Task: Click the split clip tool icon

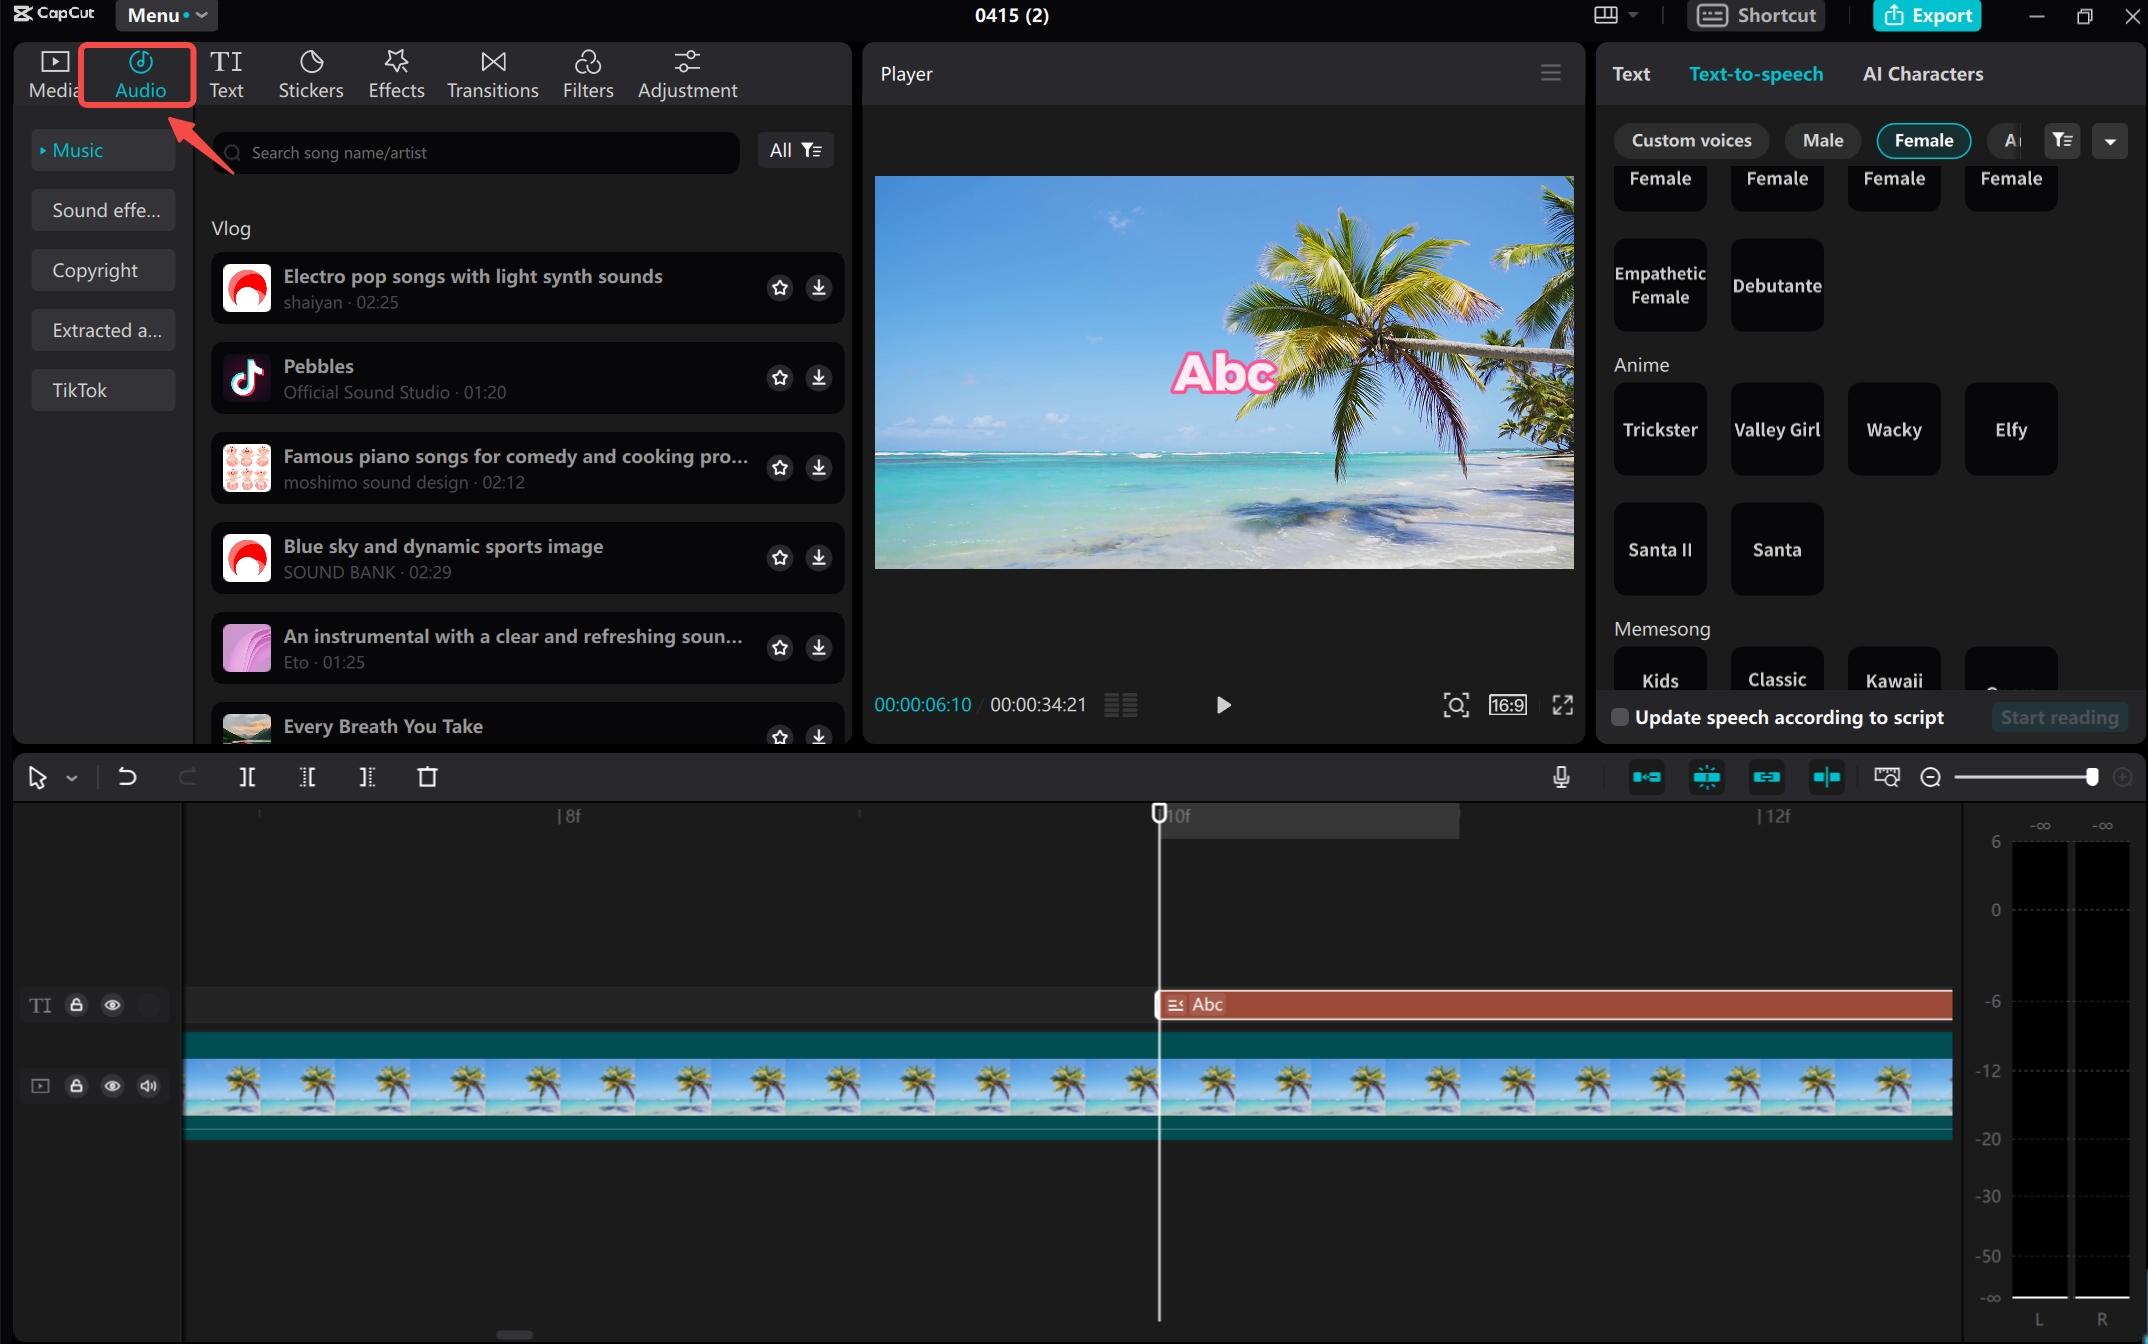Action: coord(247,777)
